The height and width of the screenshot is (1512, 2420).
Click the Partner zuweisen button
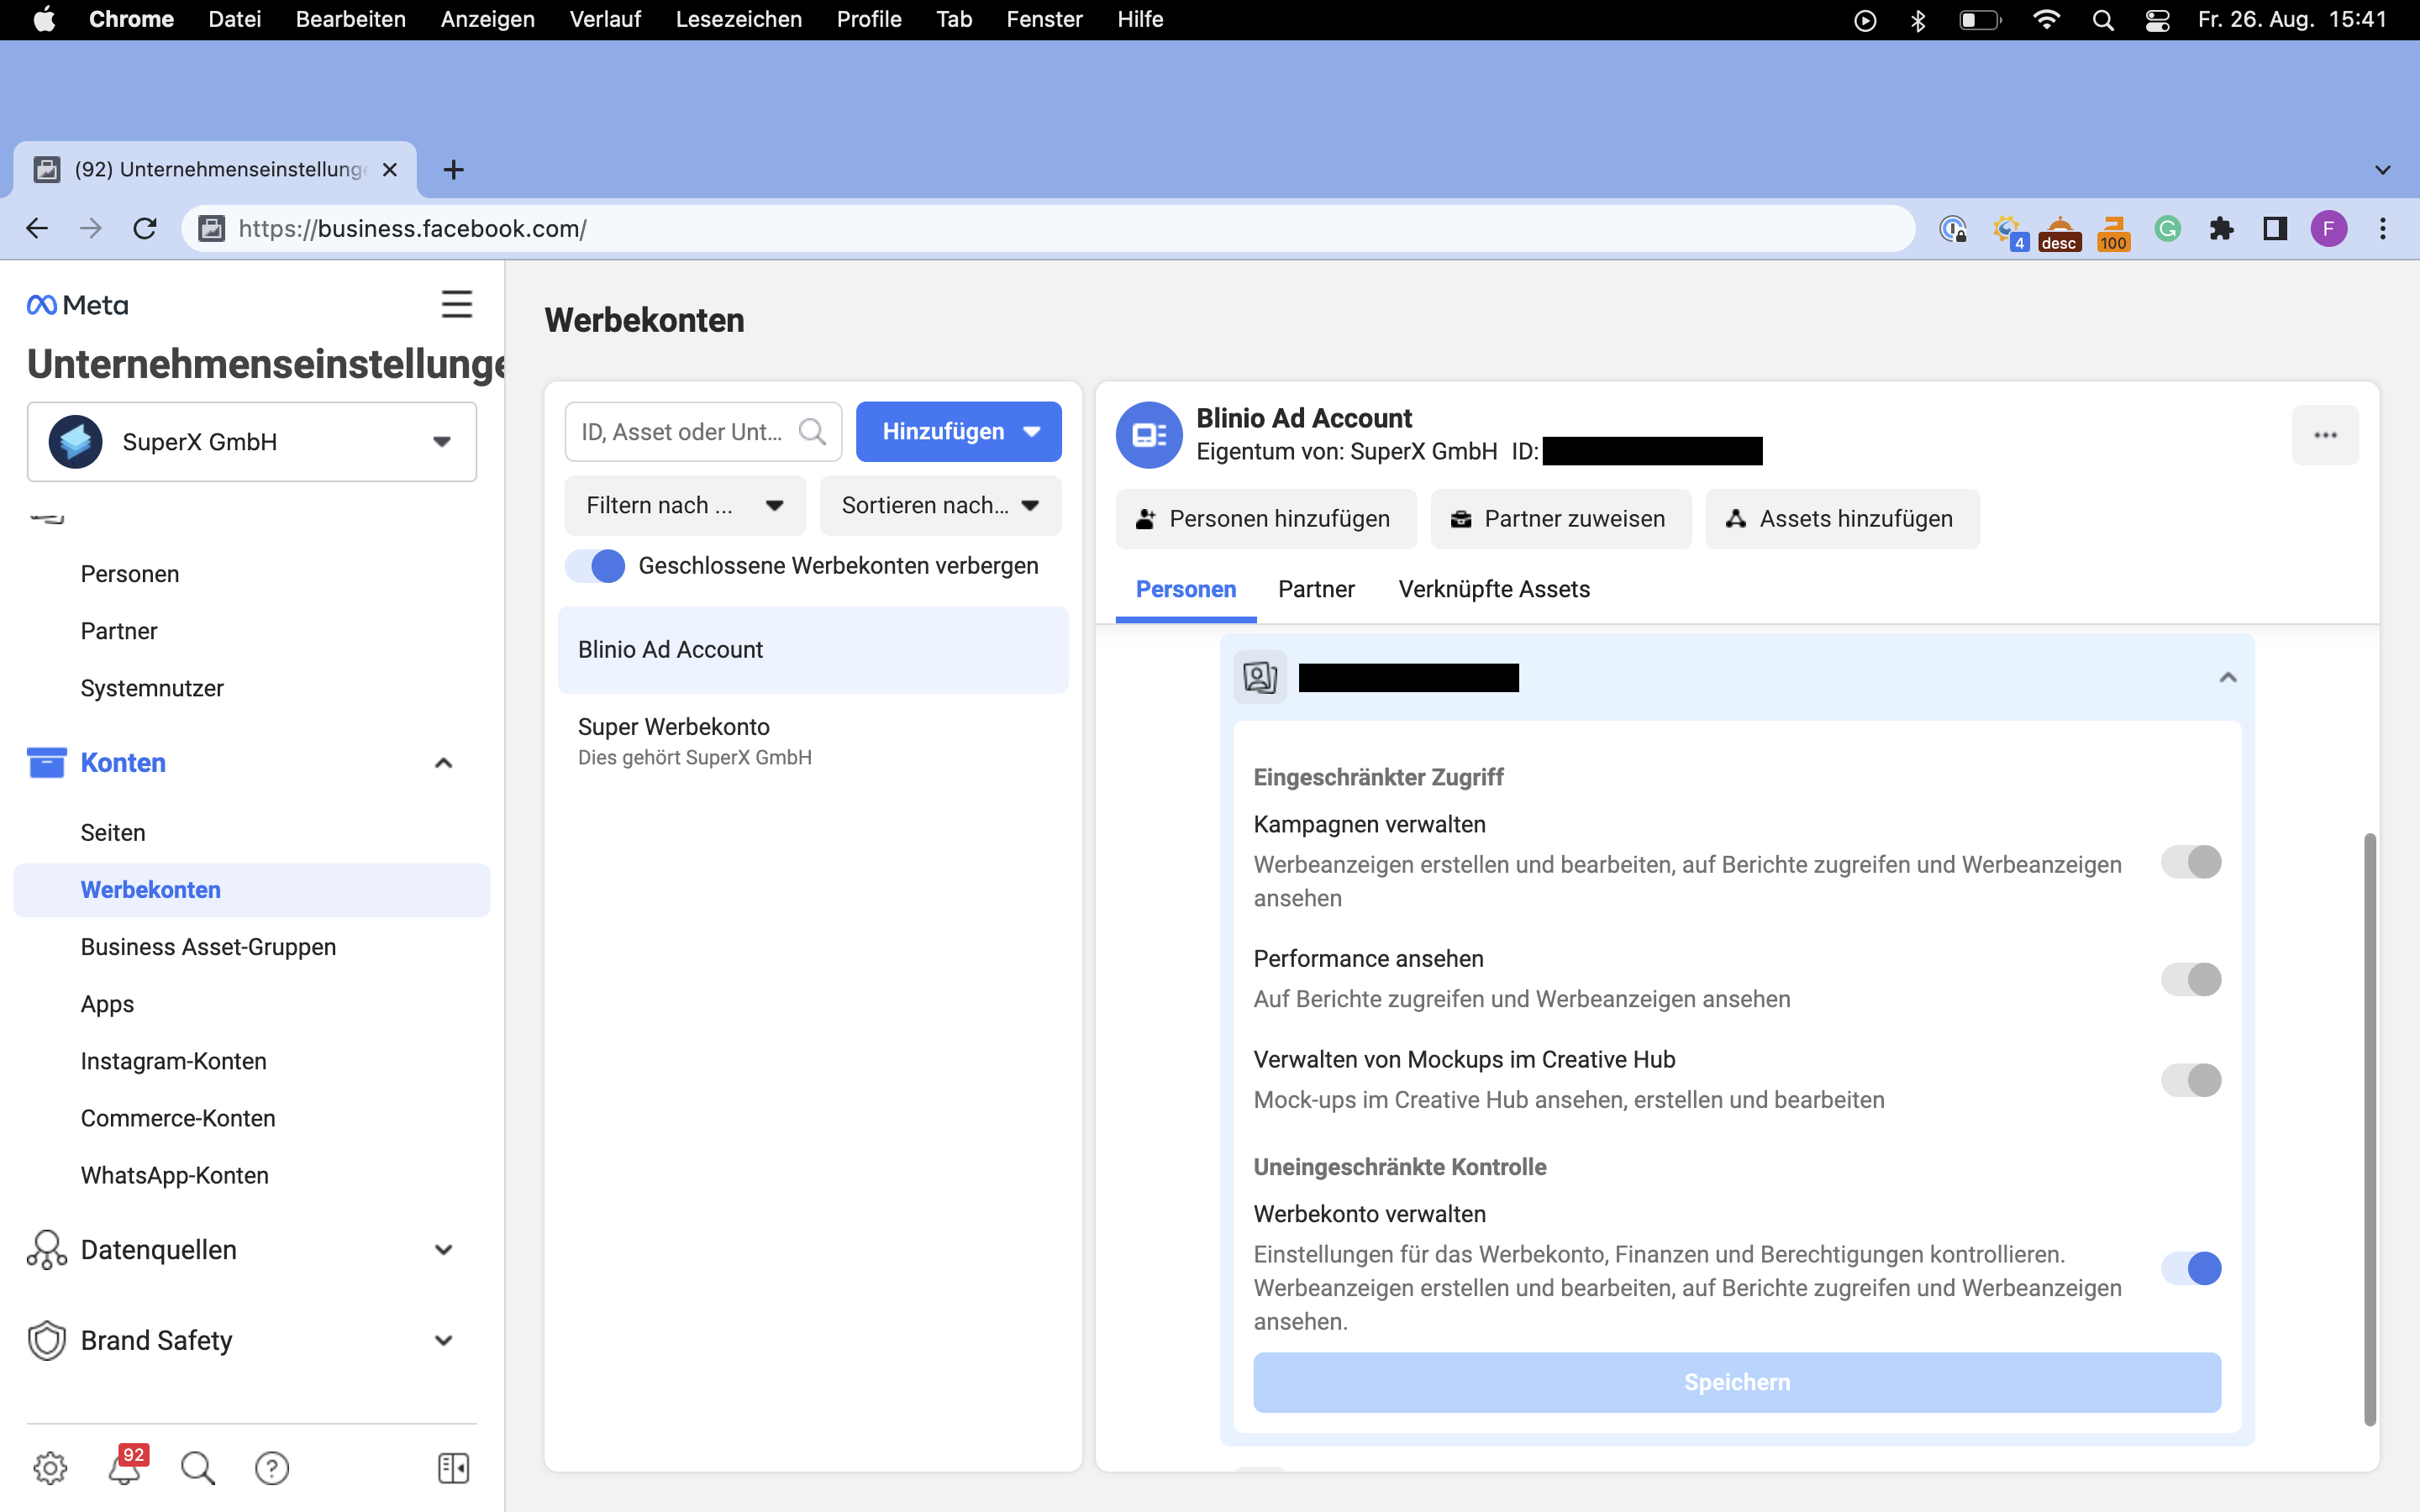[x=1560, y=519]
